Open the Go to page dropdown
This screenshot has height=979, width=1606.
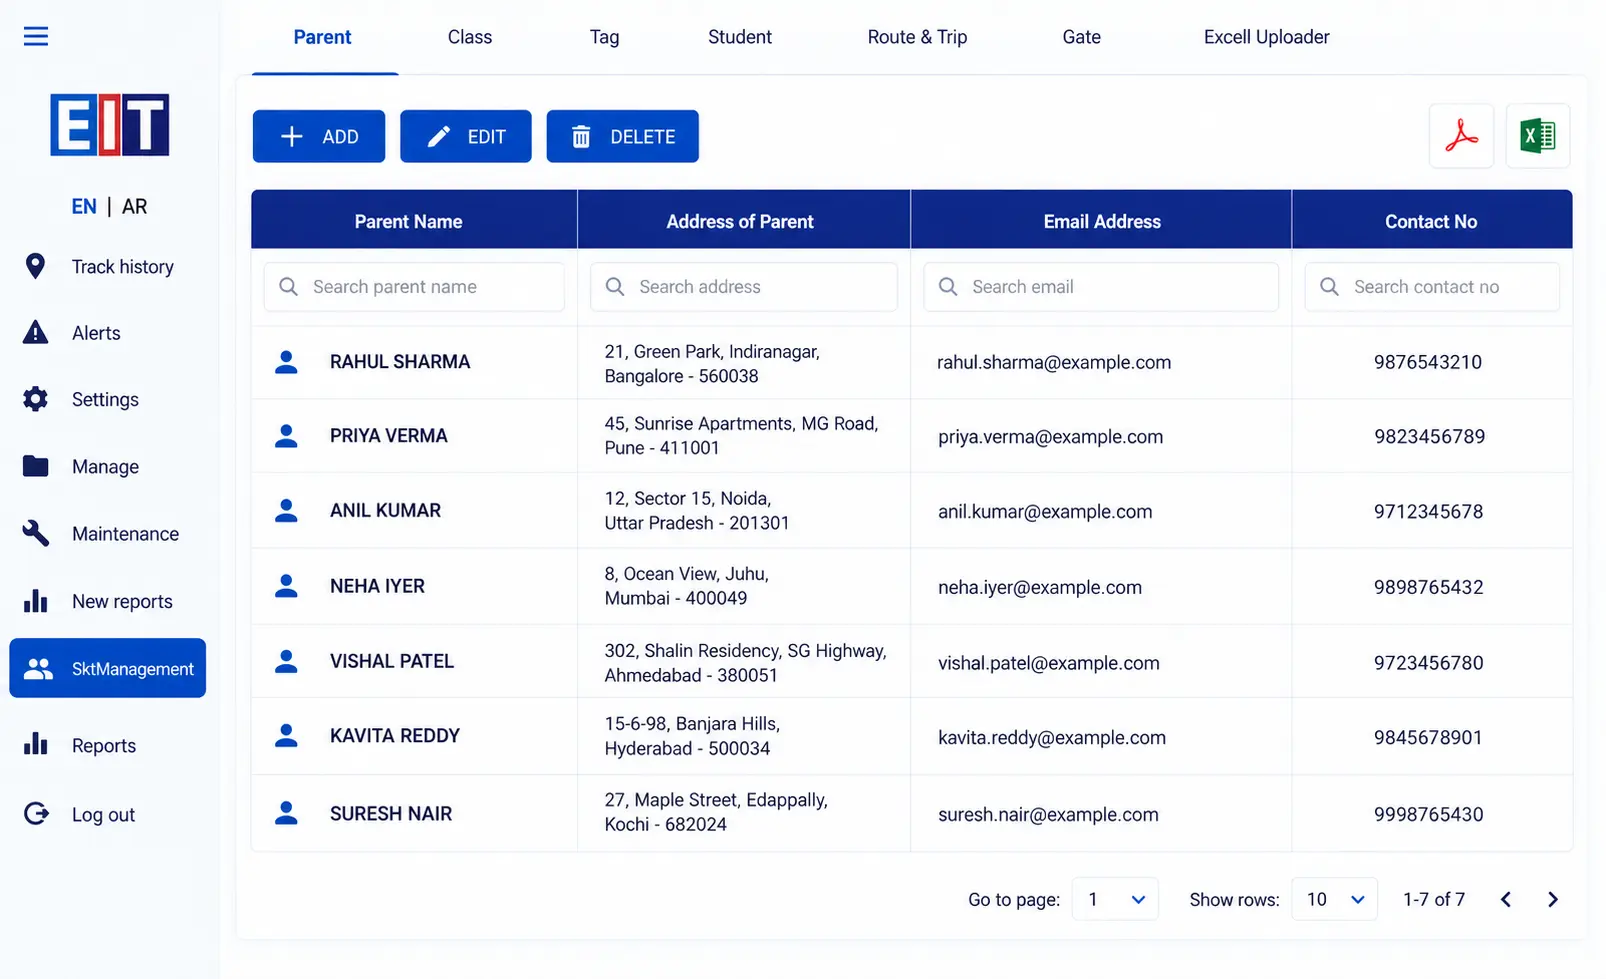tap(1115, 899)
